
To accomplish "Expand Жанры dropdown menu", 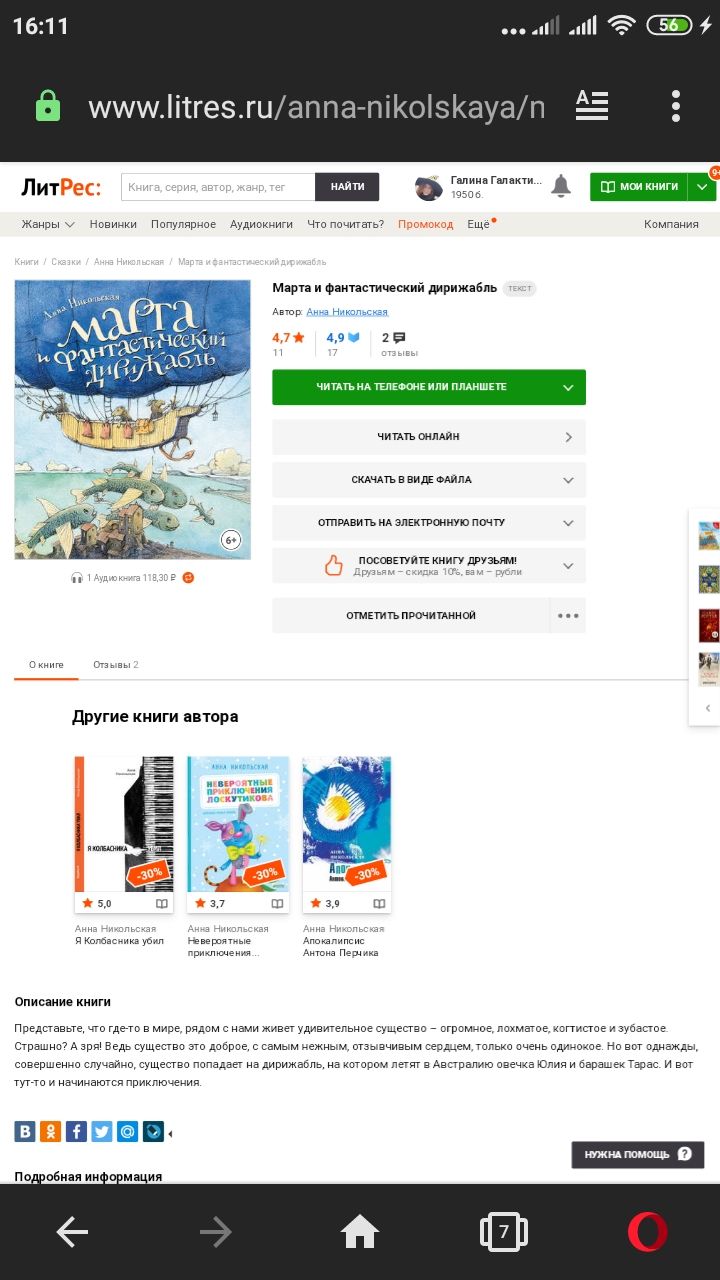I will point(48,224).
